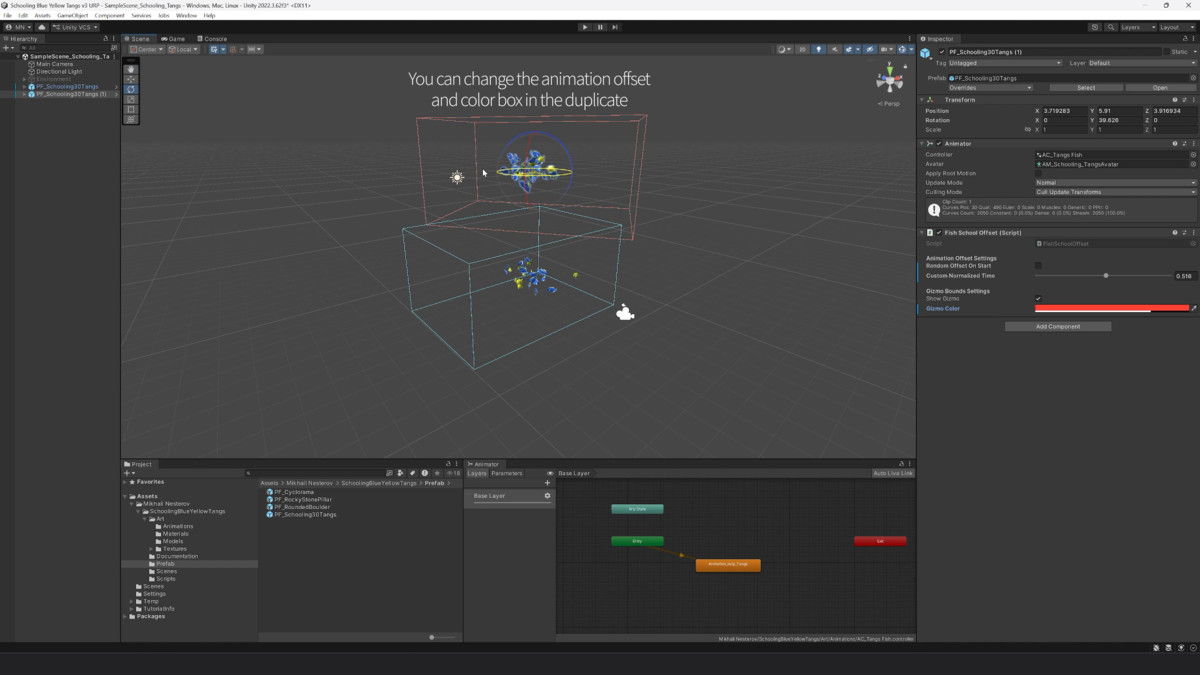This screenshot has width=1200, height=675.
Task: Open the Component menu
Action: [x=110, y=16]
